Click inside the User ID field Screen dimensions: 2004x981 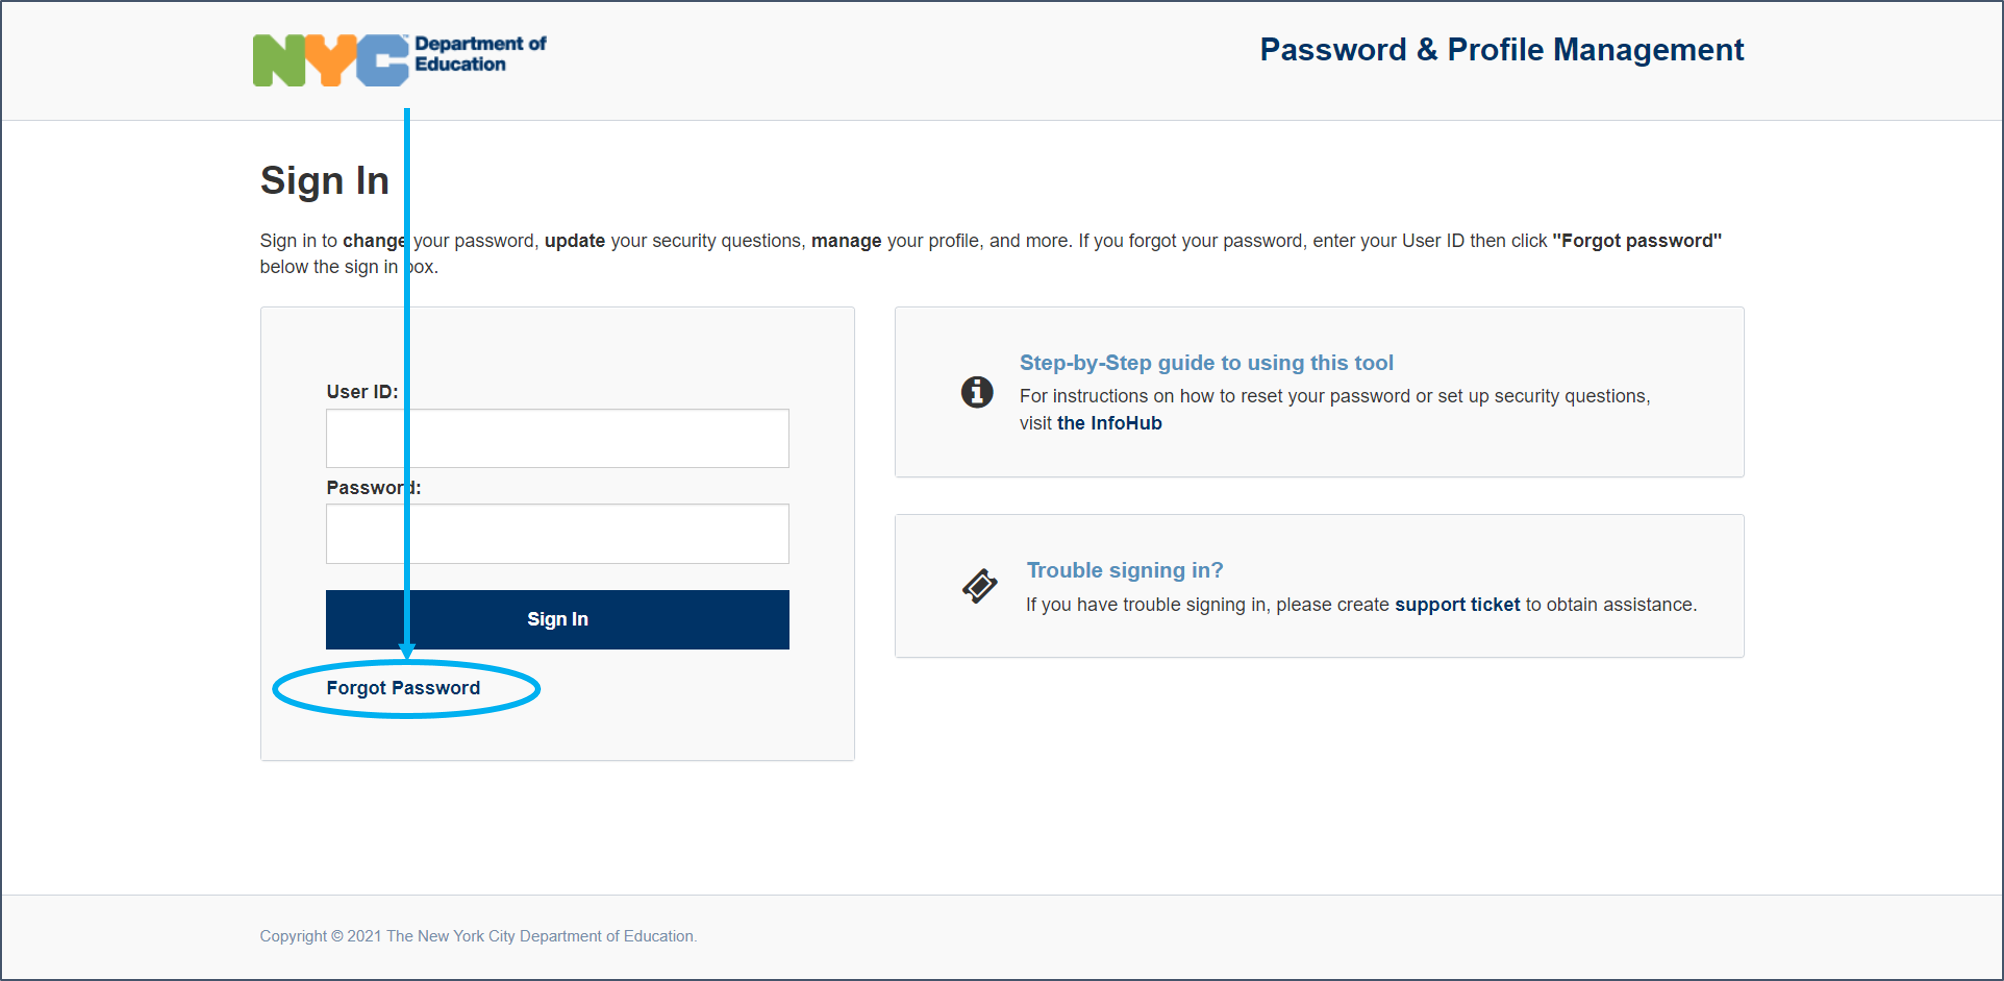click(556, 438)
